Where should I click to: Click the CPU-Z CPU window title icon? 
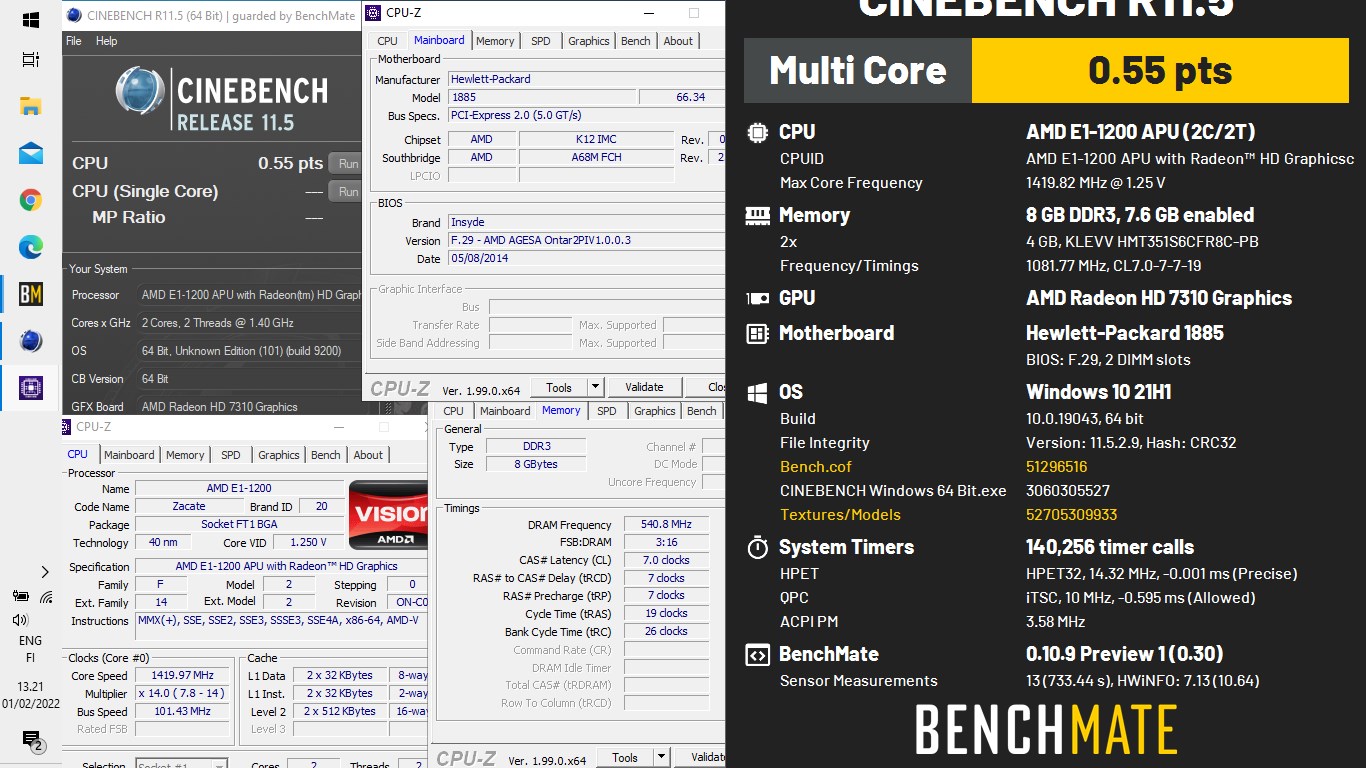(65, 426)
